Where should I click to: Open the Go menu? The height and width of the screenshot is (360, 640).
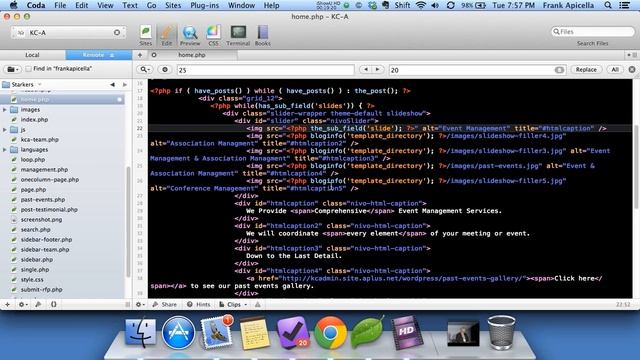point(151,5)
